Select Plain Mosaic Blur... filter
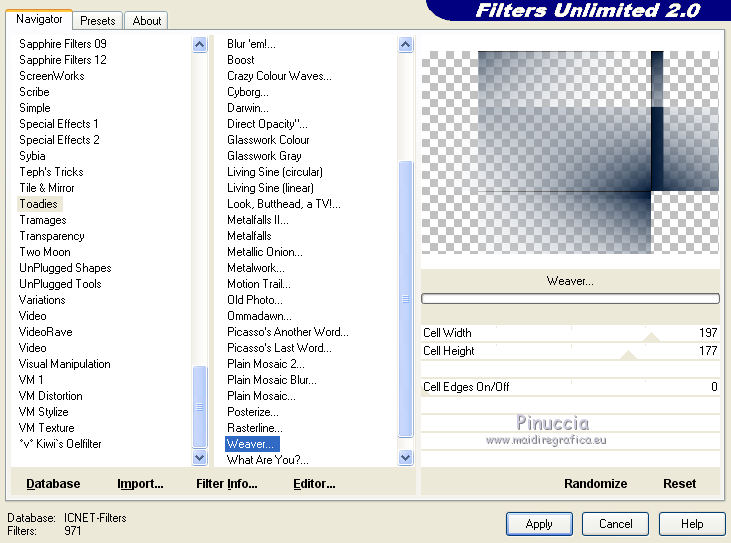Screen dimensions: 731x543 272,380
